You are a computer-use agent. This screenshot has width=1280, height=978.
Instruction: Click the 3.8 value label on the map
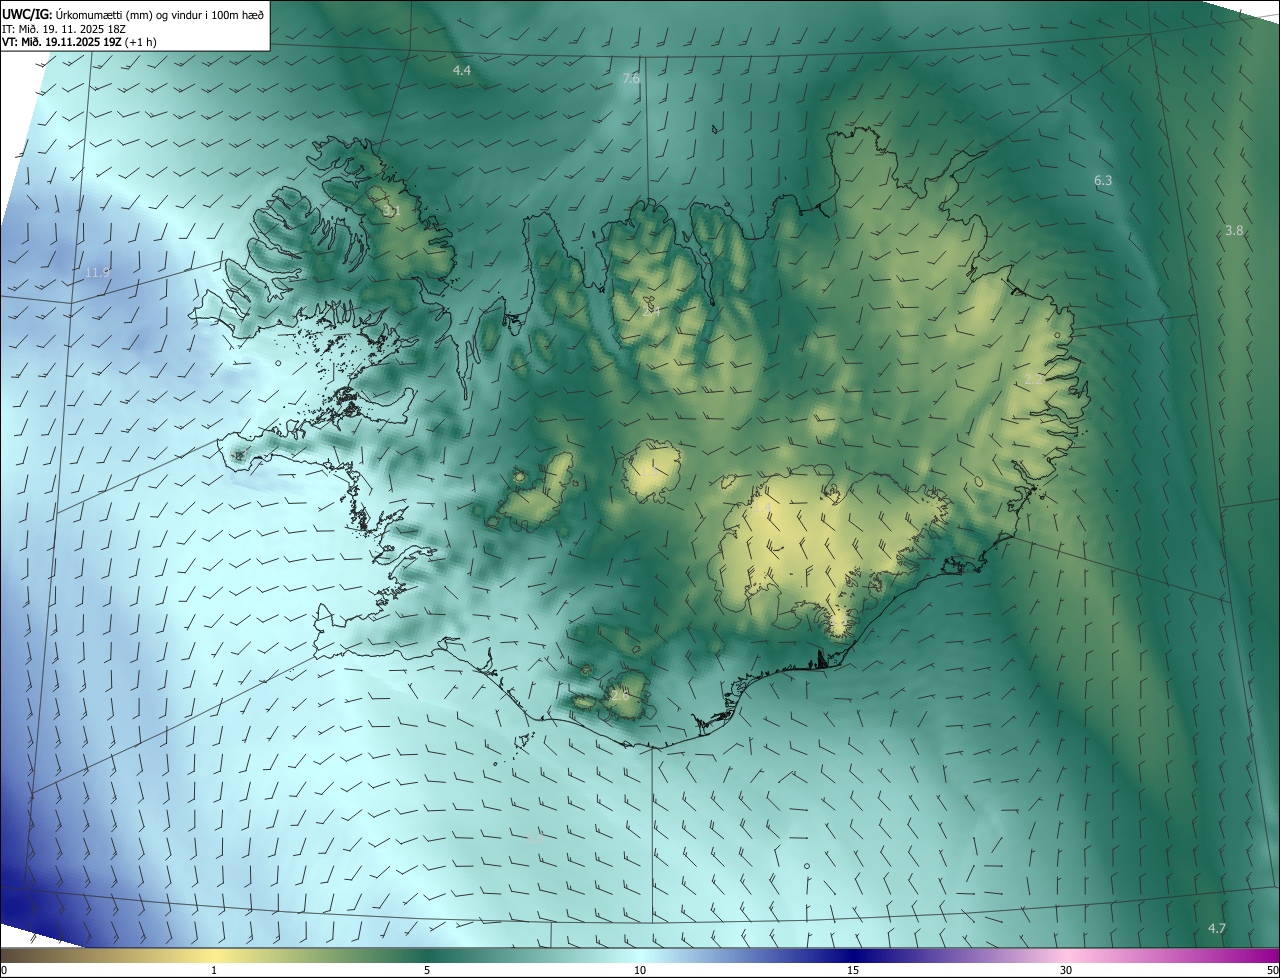tap(1234, 231)
